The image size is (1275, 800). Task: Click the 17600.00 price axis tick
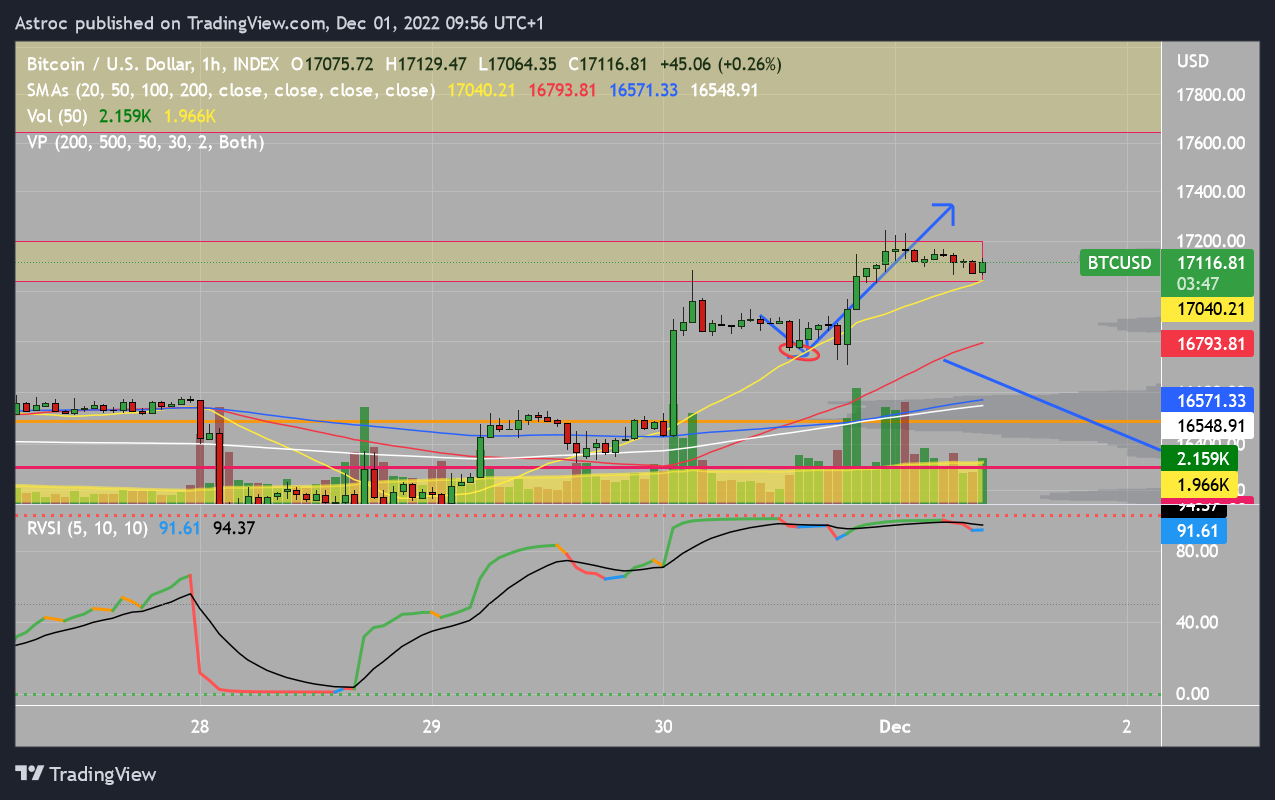click(x=1210, y=143)
